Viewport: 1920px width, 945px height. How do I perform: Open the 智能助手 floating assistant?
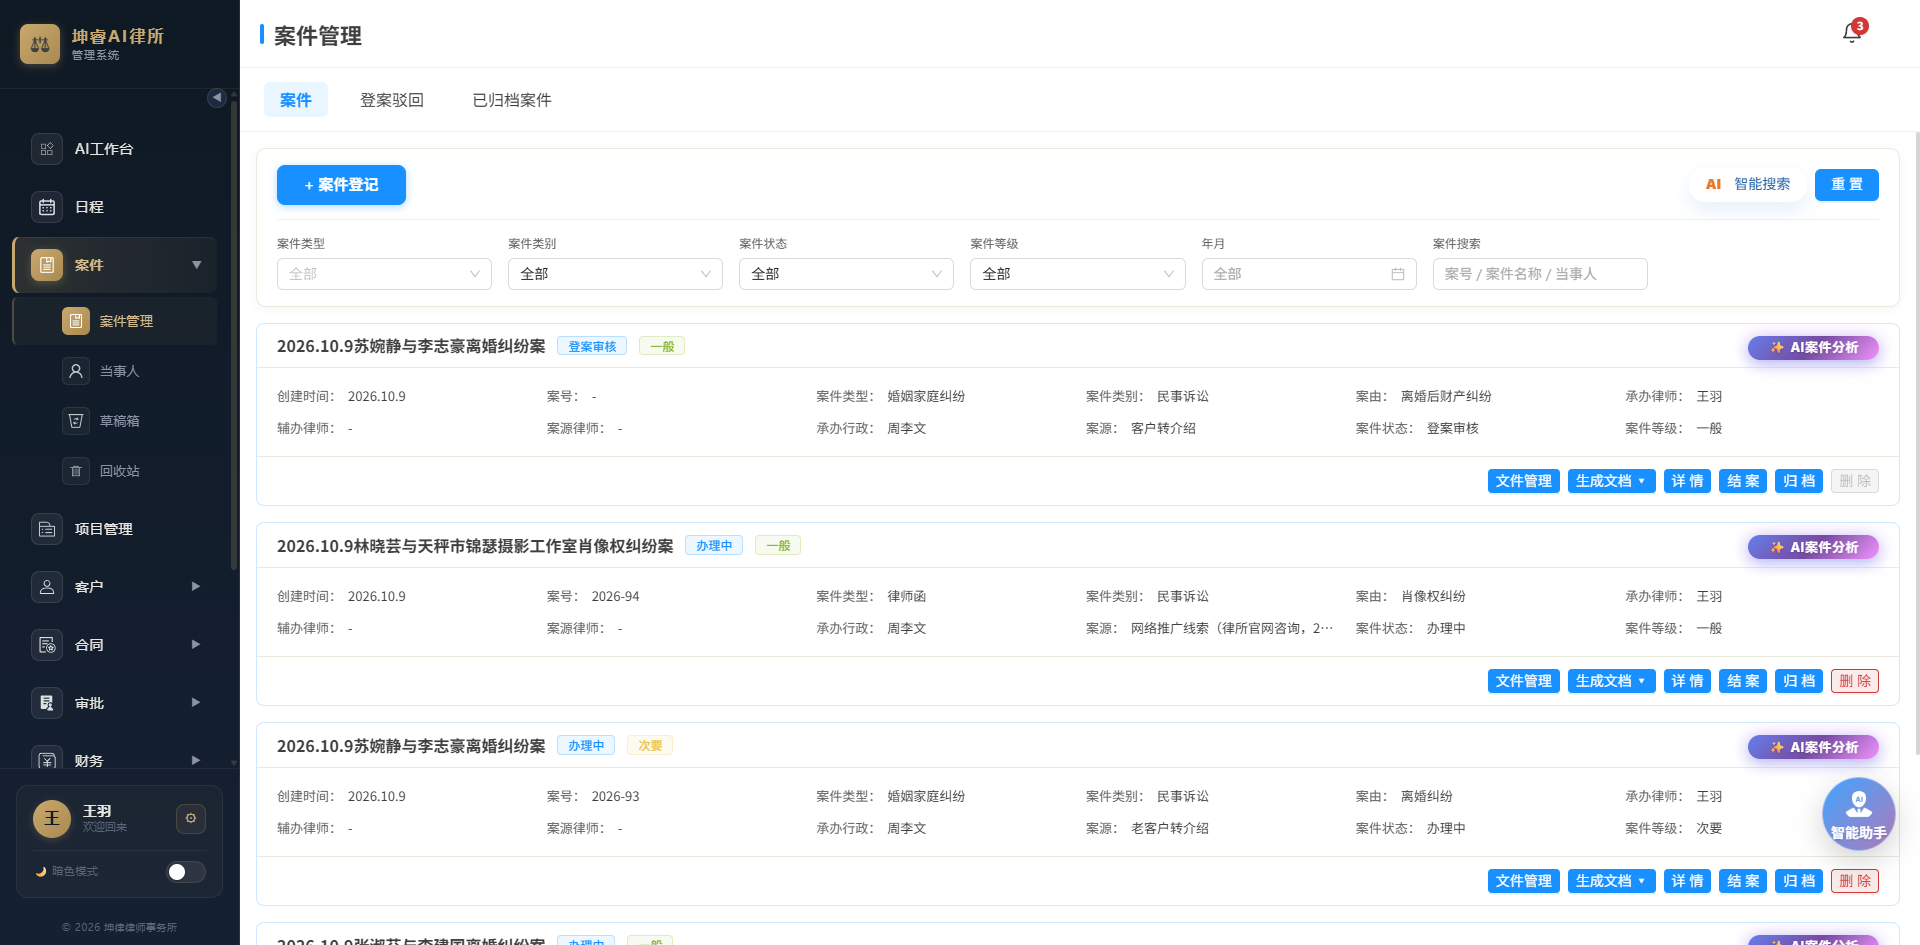tap(1858, 814)
